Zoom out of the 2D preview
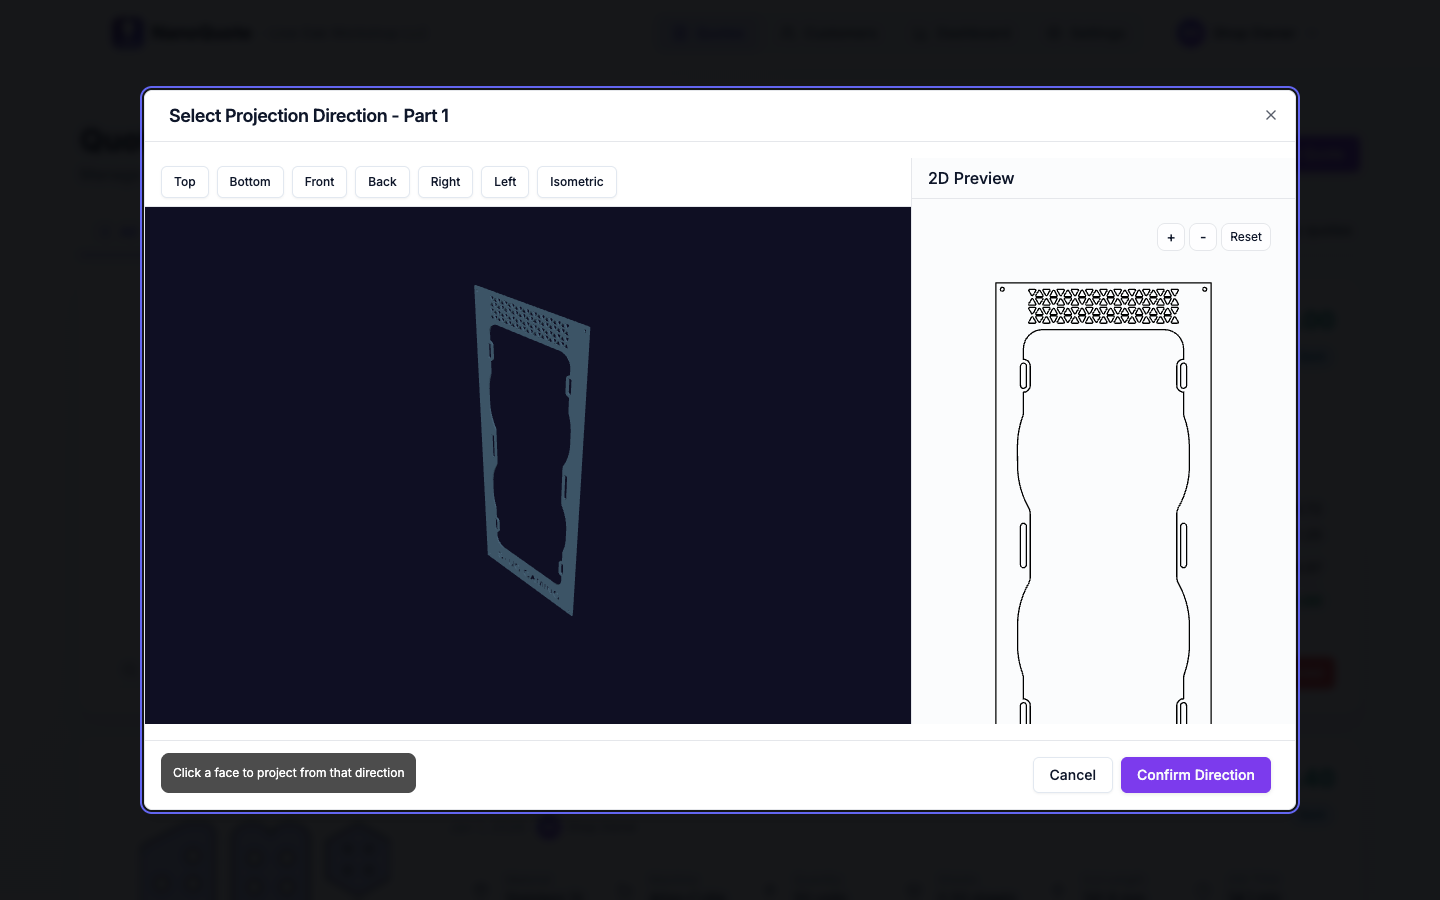 [1203, 237]
